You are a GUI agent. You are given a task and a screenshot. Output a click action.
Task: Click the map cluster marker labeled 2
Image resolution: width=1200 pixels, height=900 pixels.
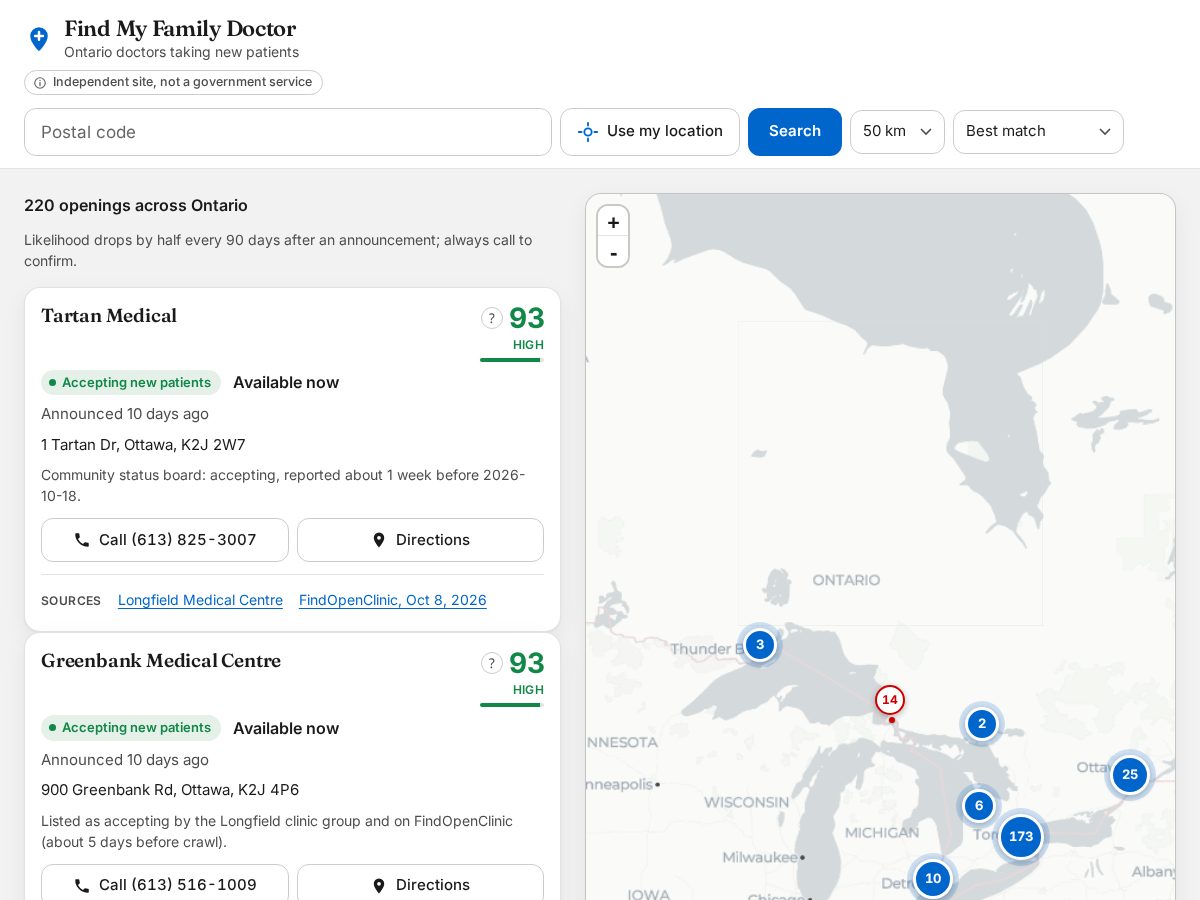pyautogui.click(x=982, y=724)
